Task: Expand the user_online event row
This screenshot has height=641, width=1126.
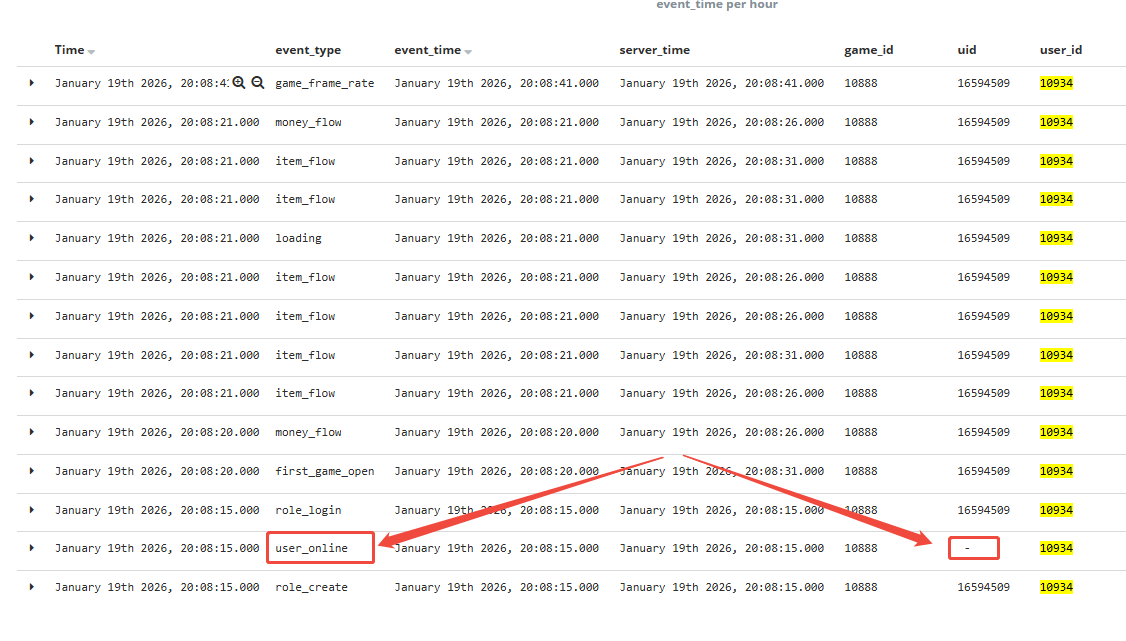Action: point(31,548)
